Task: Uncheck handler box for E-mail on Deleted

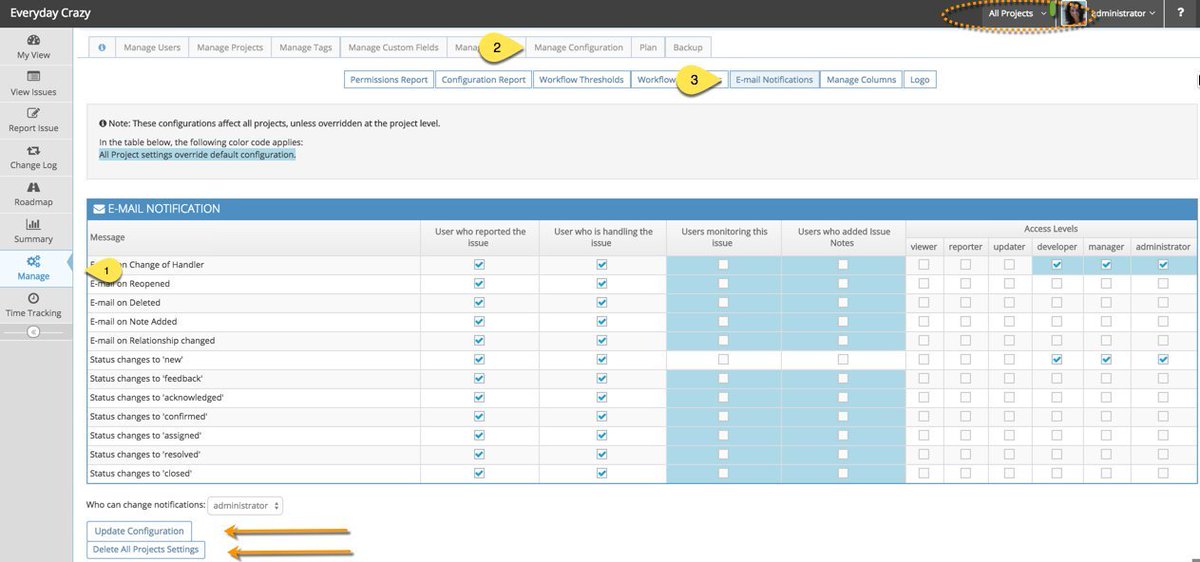Action: click(602, 303)
